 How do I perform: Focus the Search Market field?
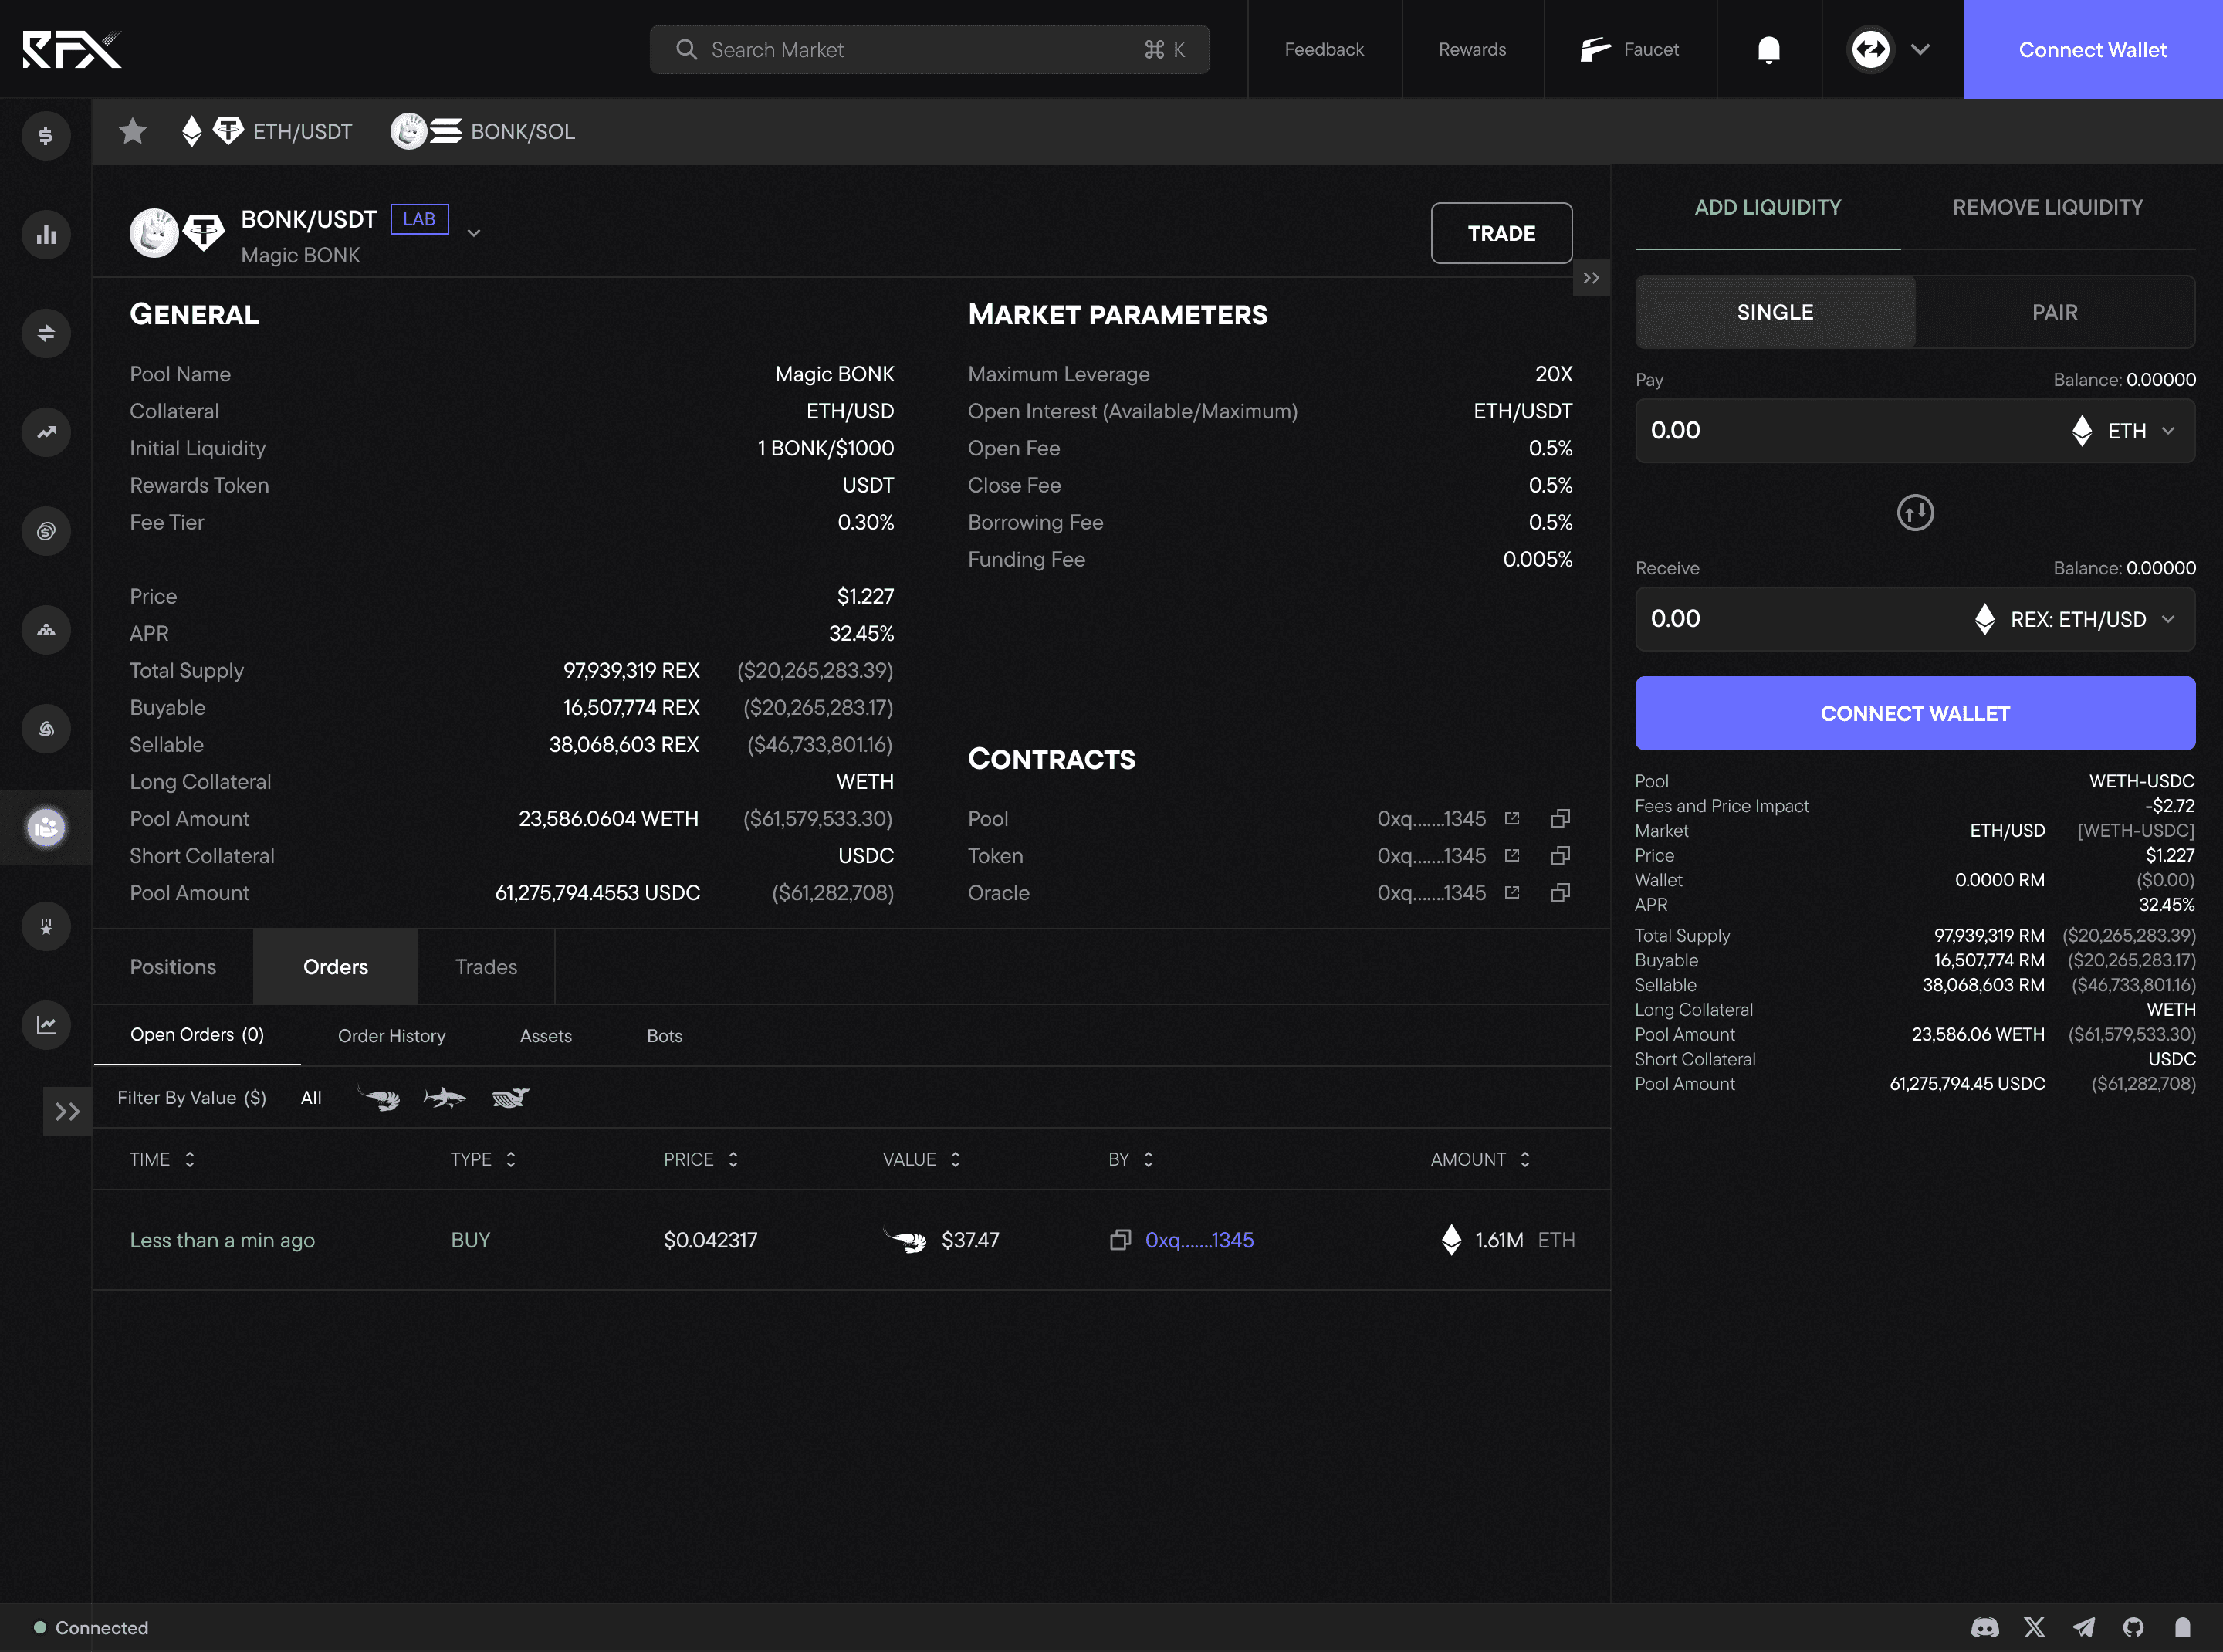pos(929,49)
